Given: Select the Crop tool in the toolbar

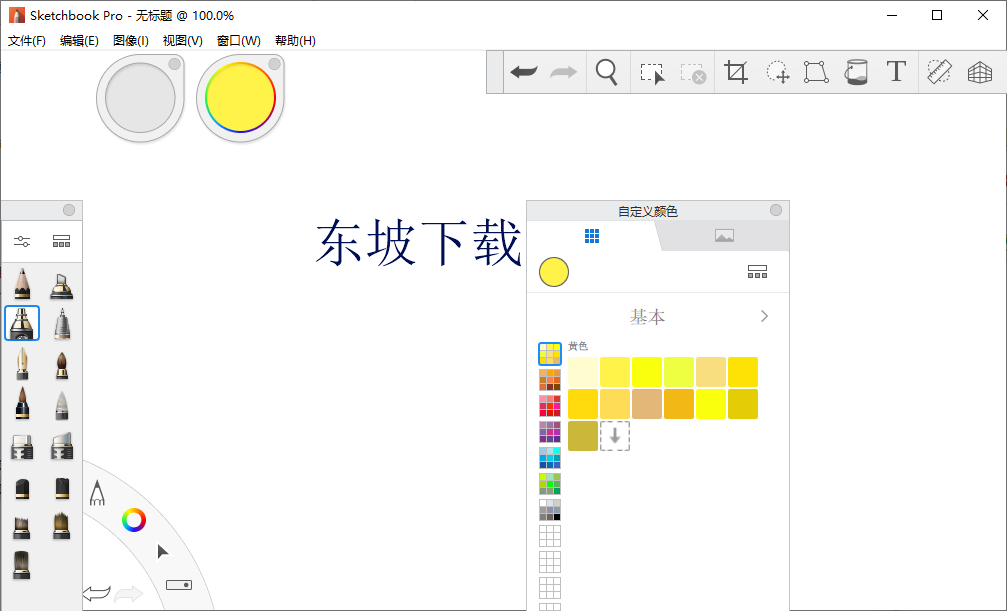Looking at the screenshot, I should click(x=736, y=71).
